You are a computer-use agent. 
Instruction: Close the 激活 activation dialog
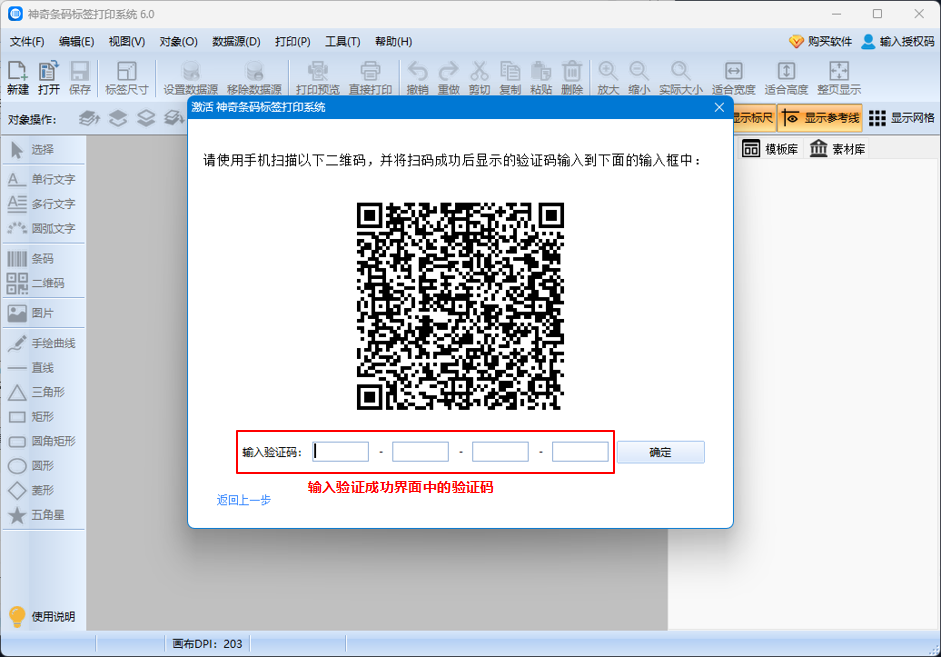click(719, 107)
